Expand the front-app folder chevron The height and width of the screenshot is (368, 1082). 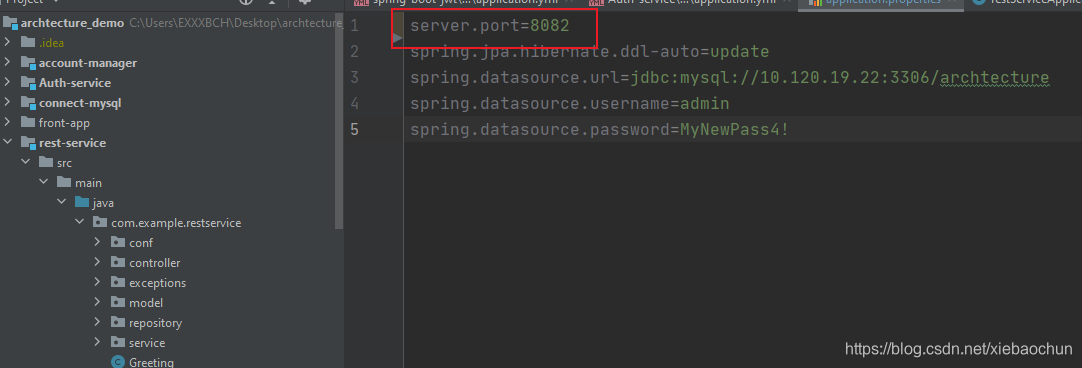pyautogui.click(x=7, y=123)
